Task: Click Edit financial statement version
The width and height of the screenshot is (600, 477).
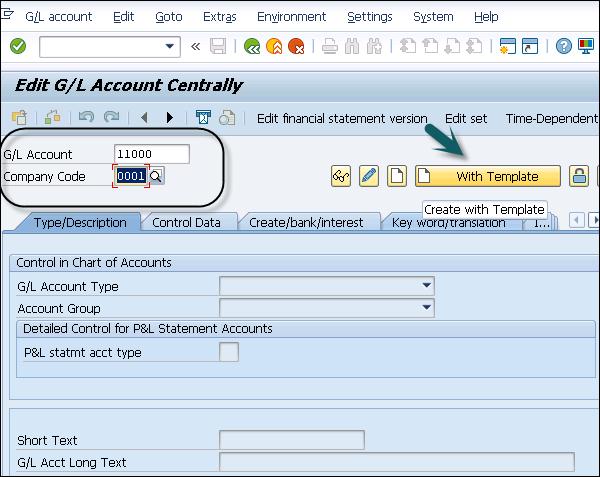Action: 342,119
